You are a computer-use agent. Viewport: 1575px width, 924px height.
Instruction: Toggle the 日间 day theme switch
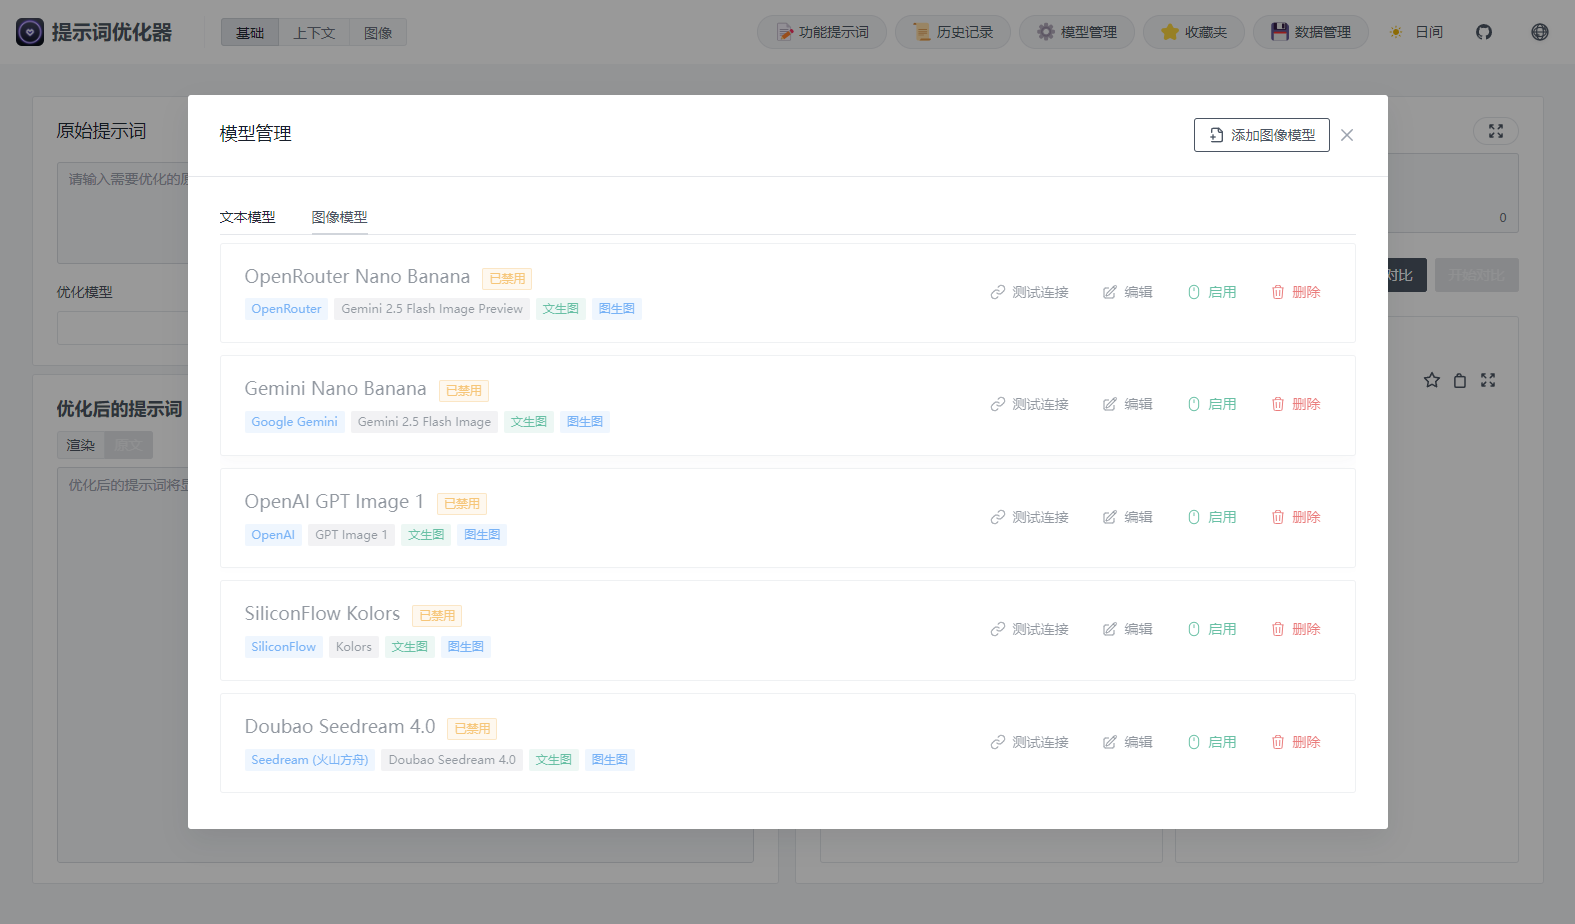tap(1416, 32)
